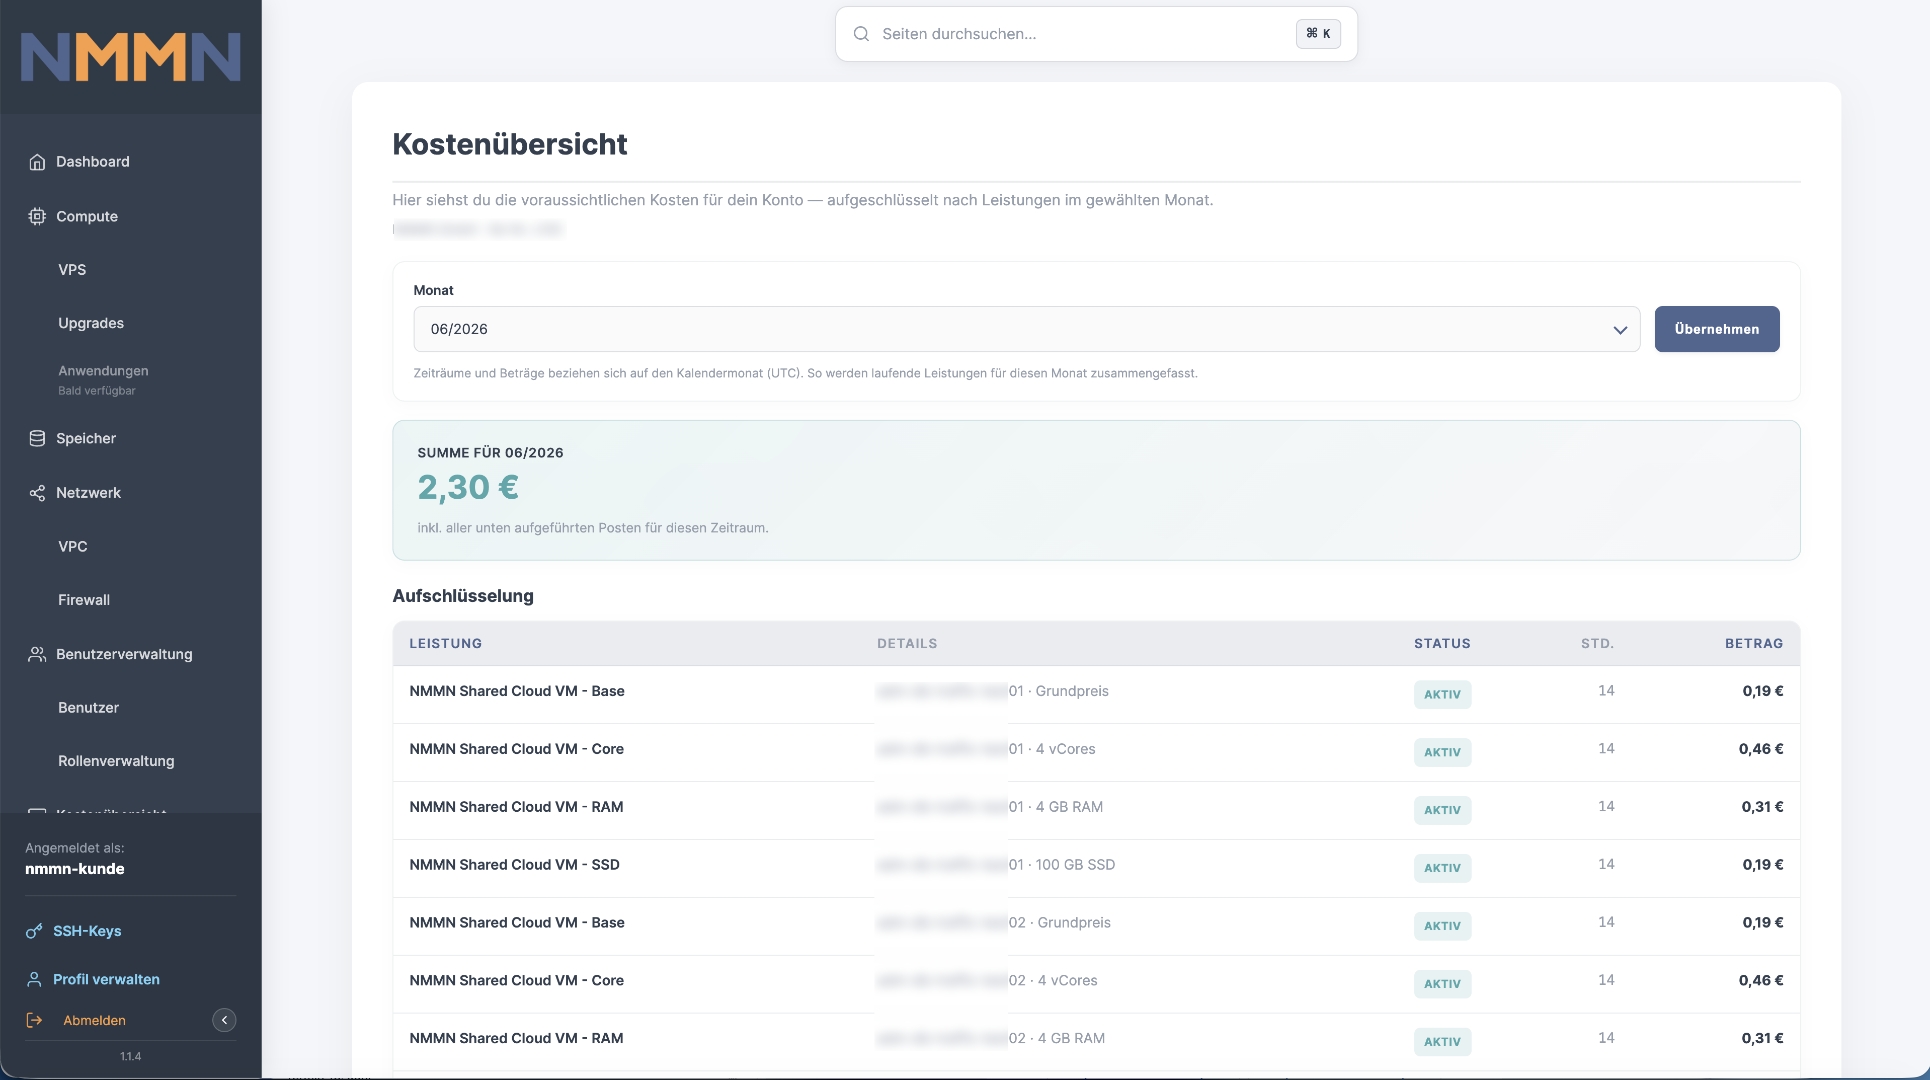Image resolution: width=1930 pixels, height=1080 pixels.
Task: Click the Abmelden logout icon
Action: 34,1020
